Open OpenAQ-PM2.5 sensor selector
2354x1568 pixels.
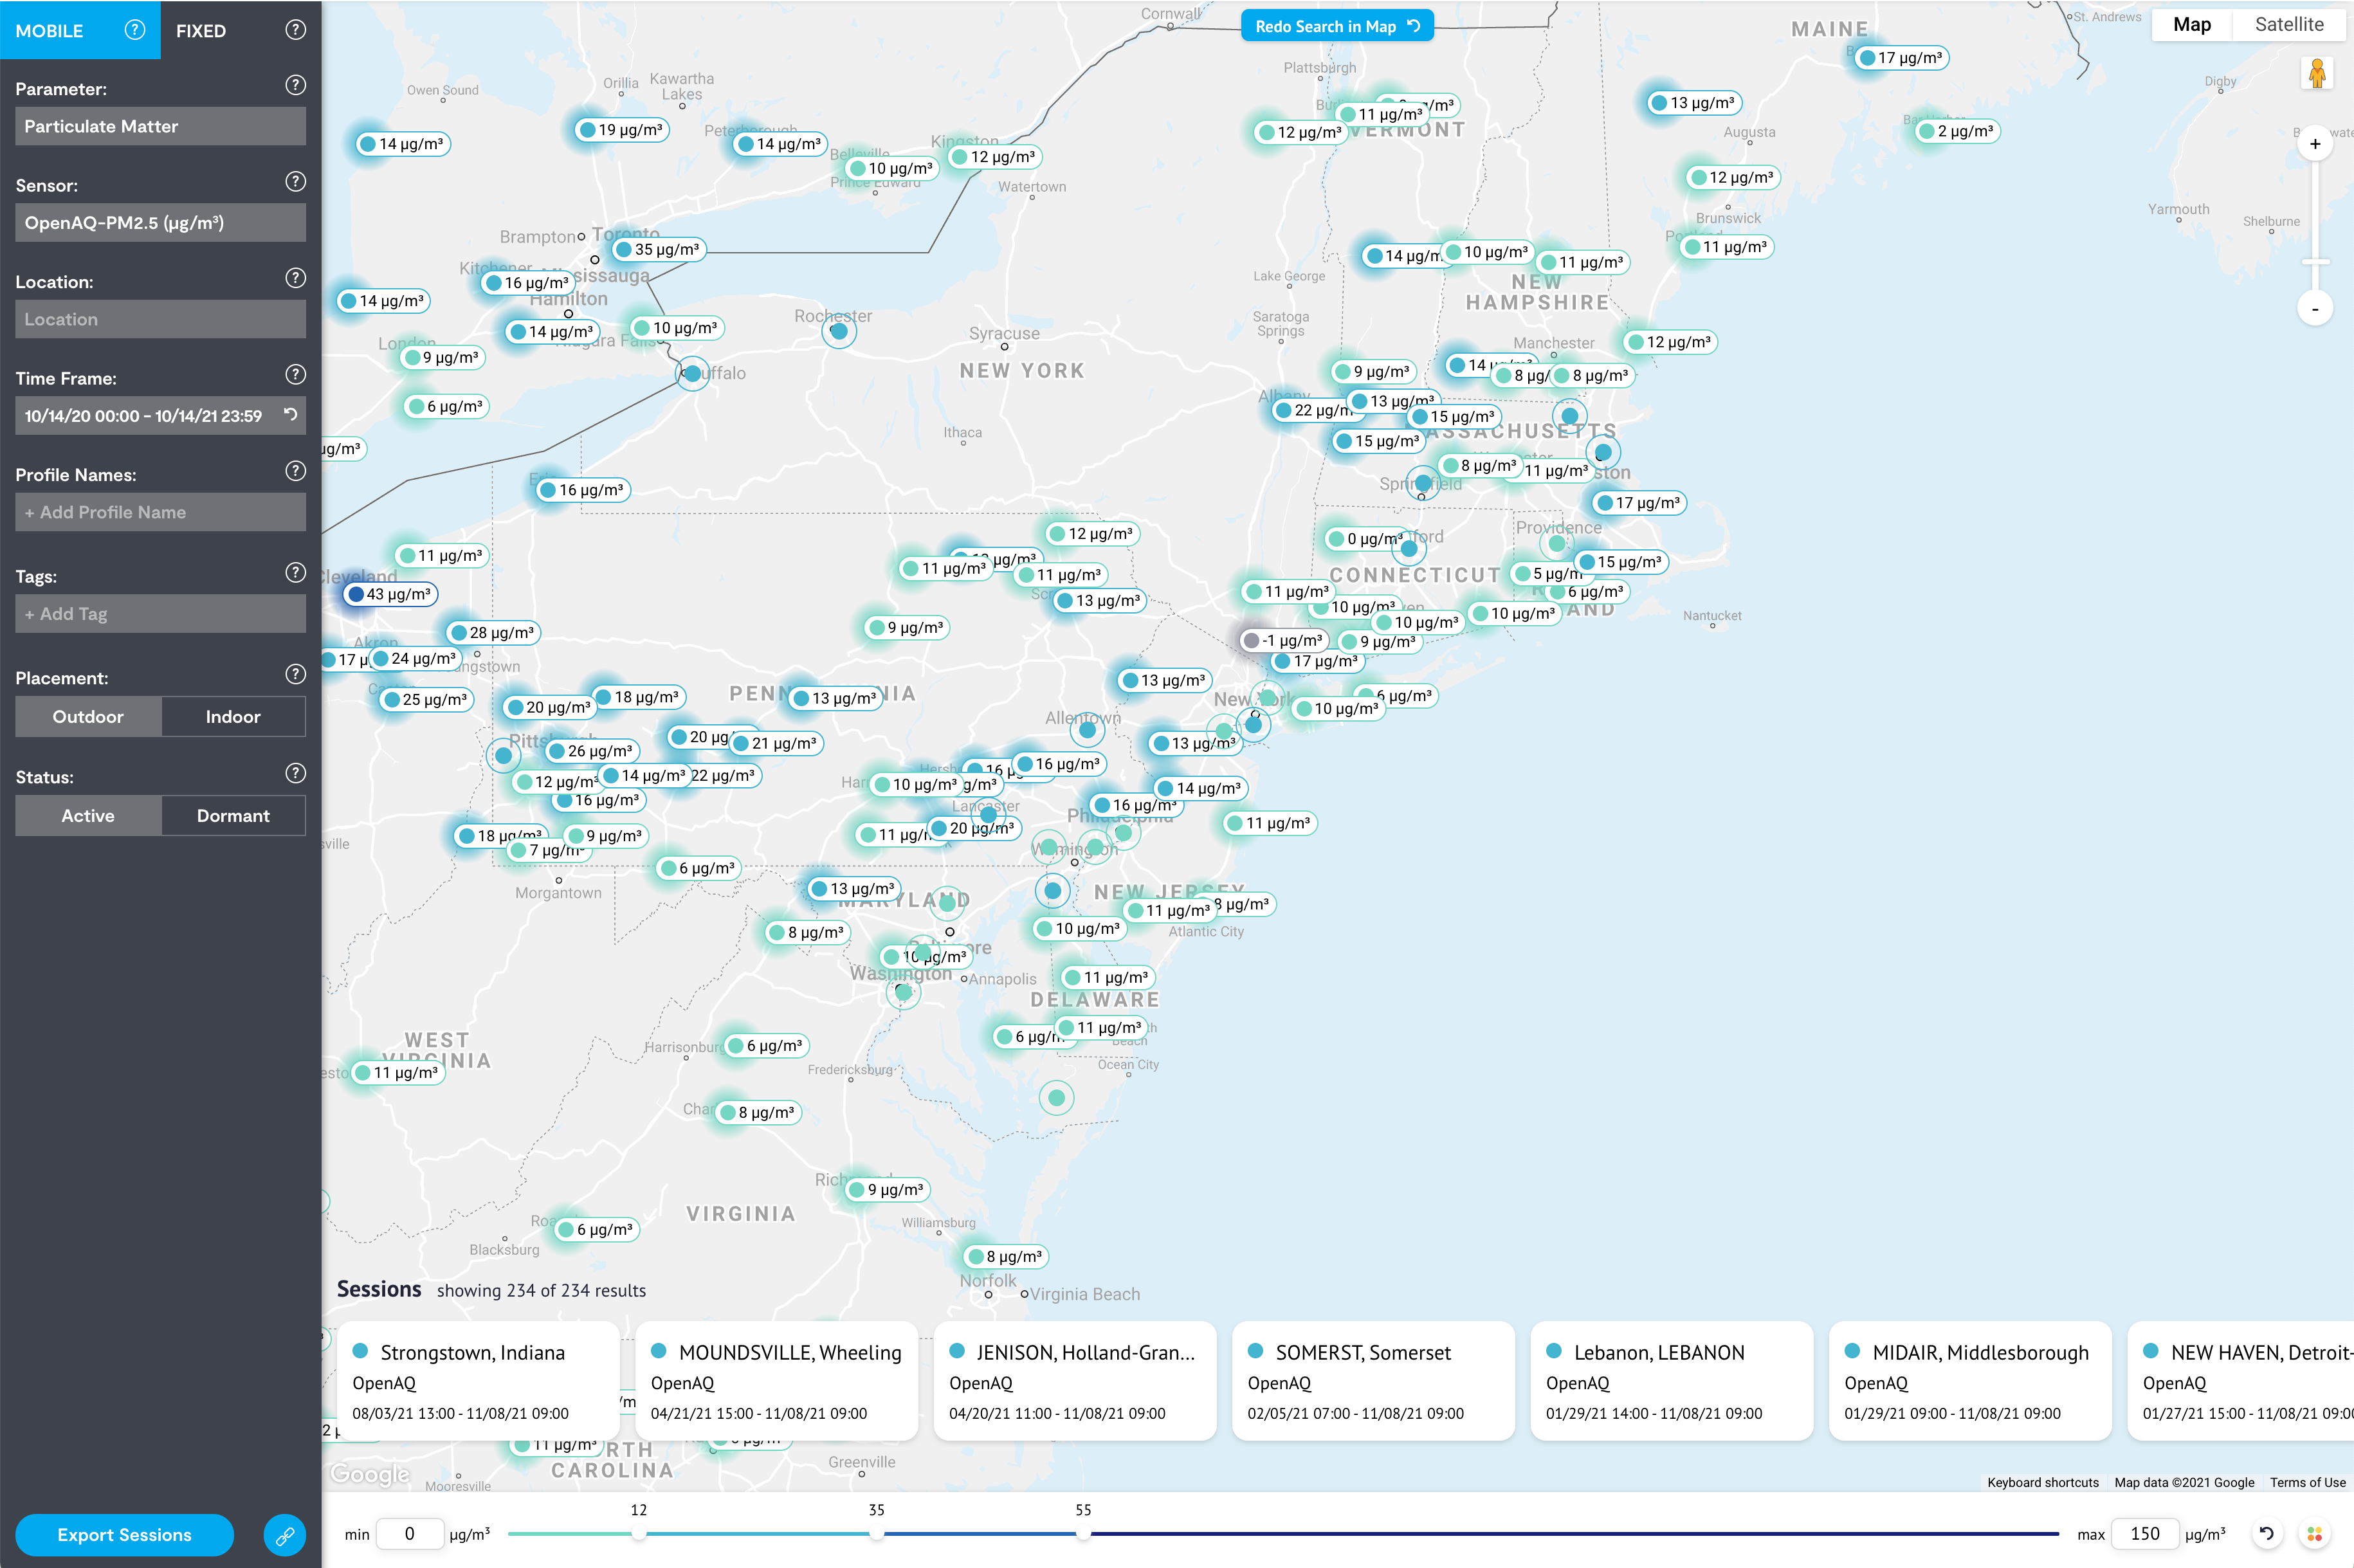(160, 223)
